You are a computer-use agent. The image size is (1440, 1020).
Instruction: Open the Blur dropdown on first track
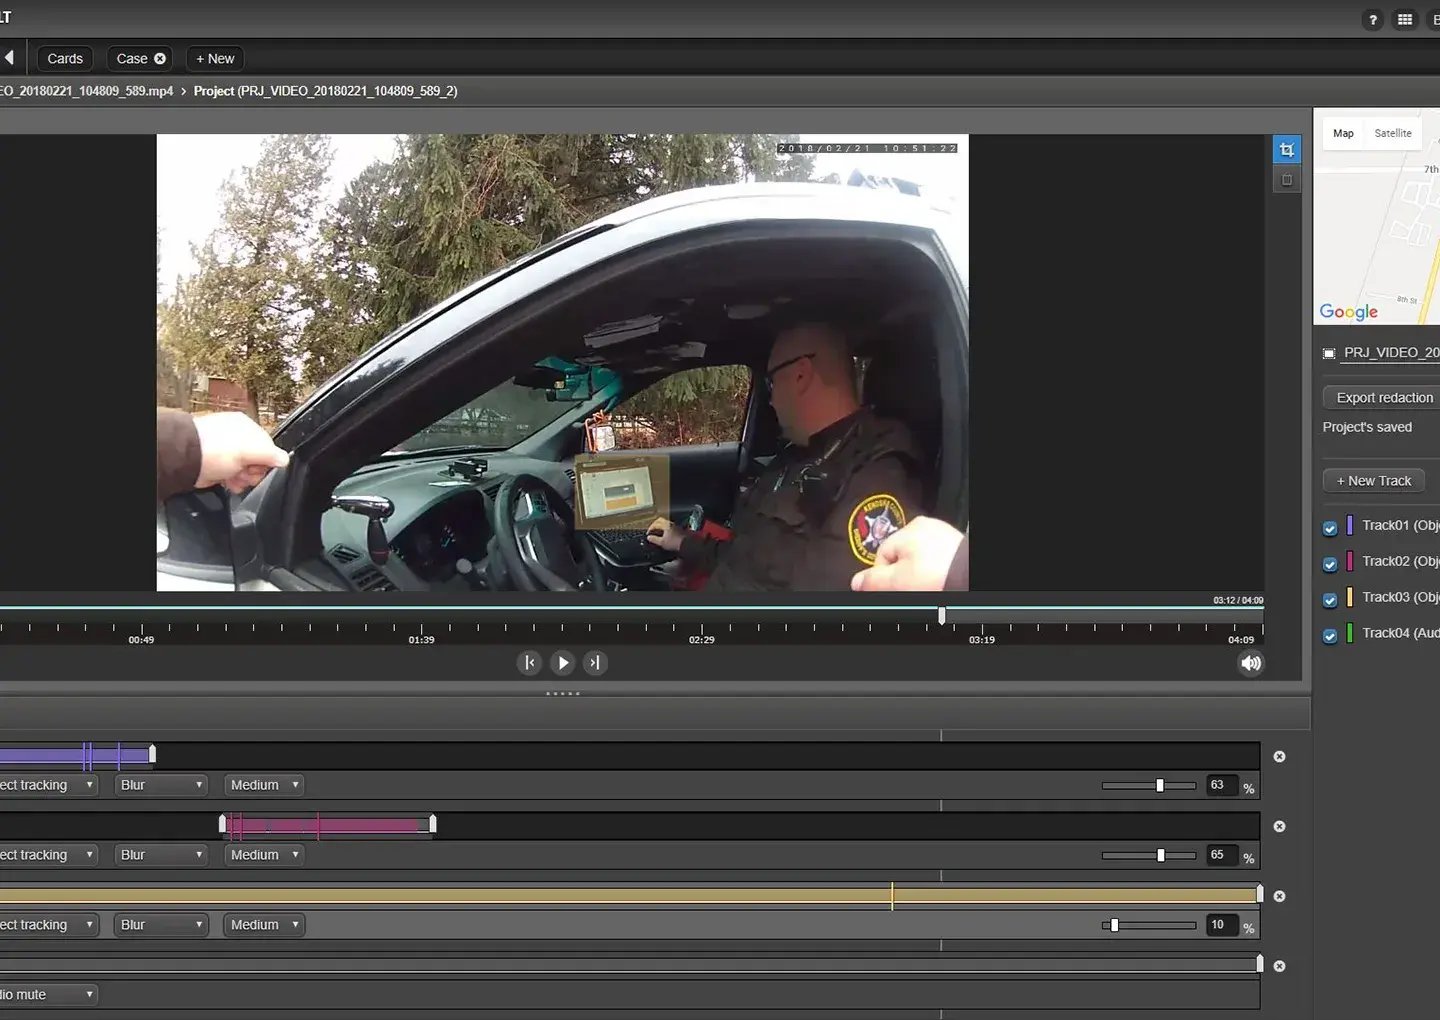[x=161, y=785]
